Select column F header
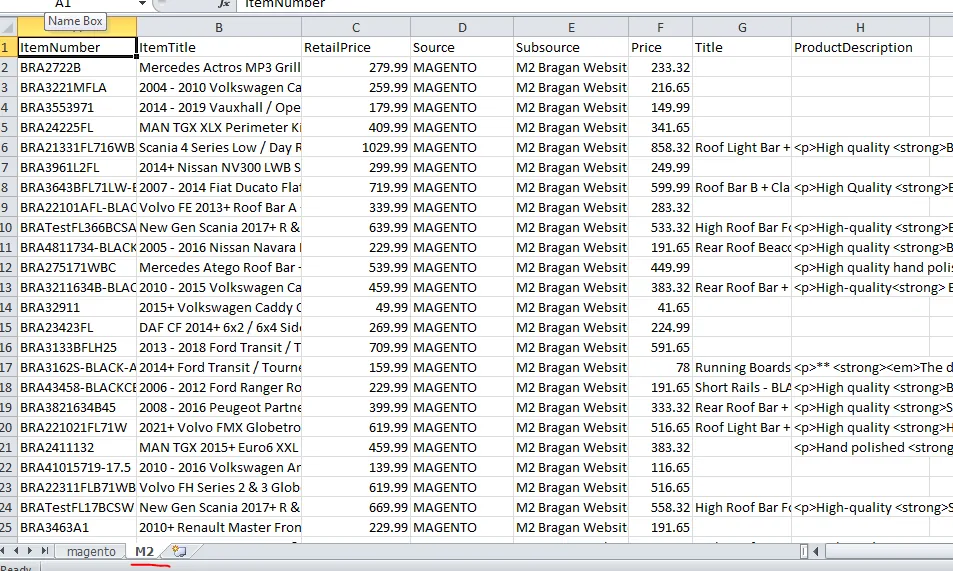The height and width of the screenshot is (571, 953). click(660, 27)
